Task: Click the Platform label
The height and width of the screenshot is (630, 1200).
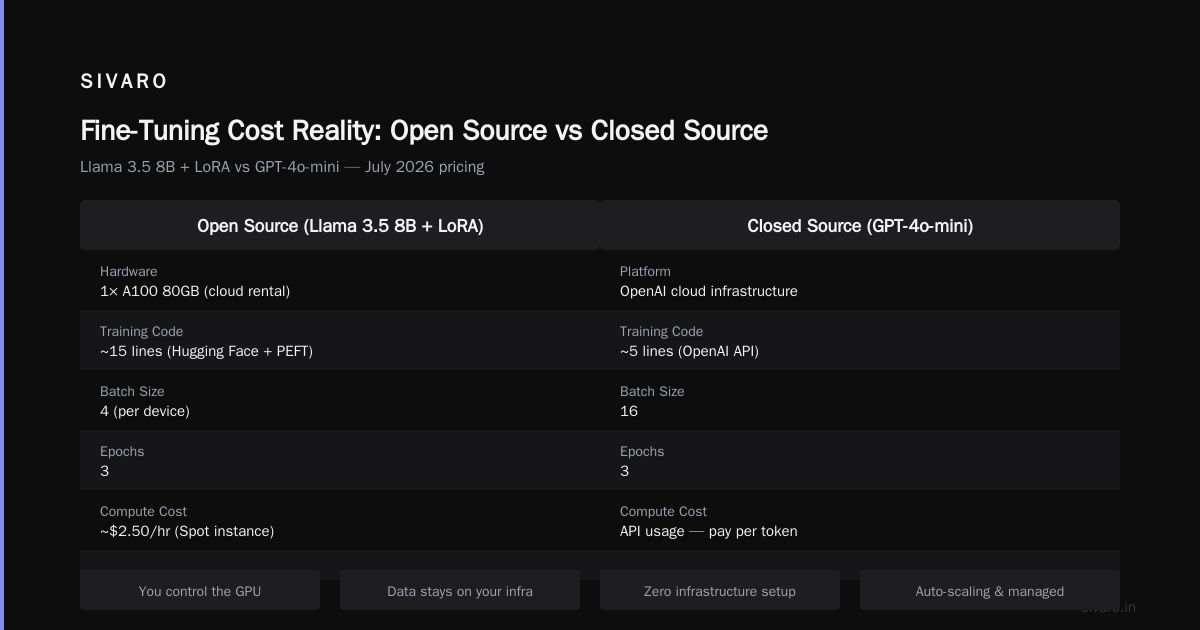Action: point(645,272)
